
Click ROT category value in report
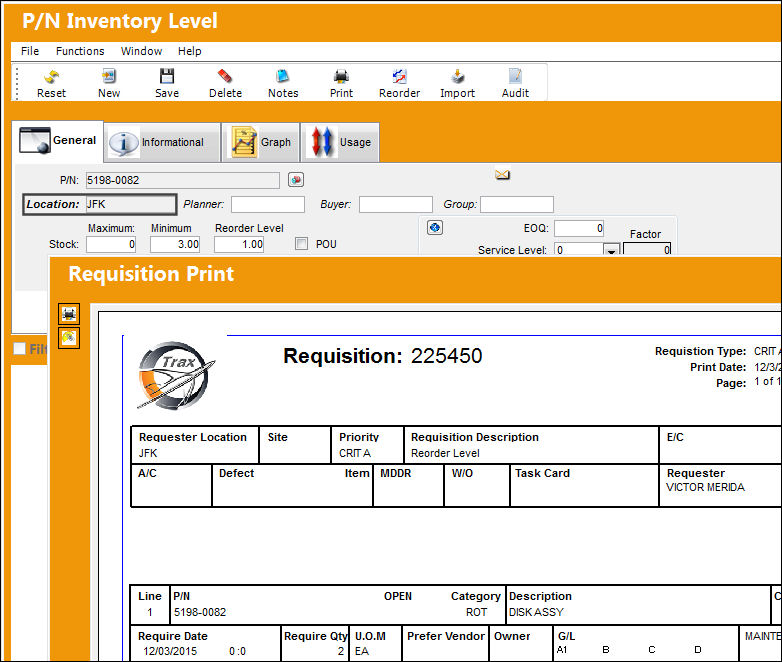point(476,612)
